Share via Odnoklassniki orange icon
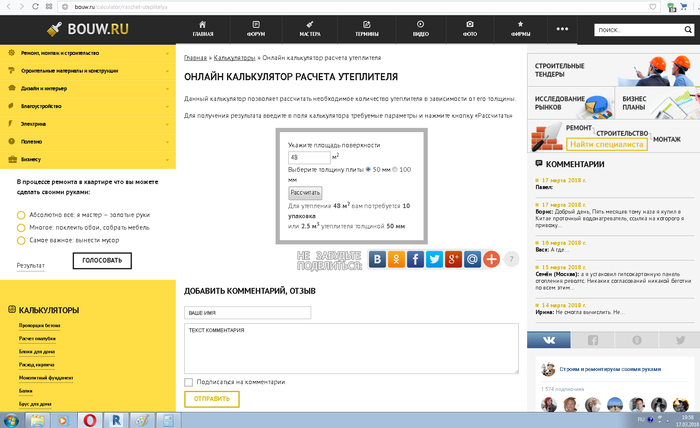Image resolution: width=700 pixels, height=428 pixels. pyautogui.click(x=397, y=259)
